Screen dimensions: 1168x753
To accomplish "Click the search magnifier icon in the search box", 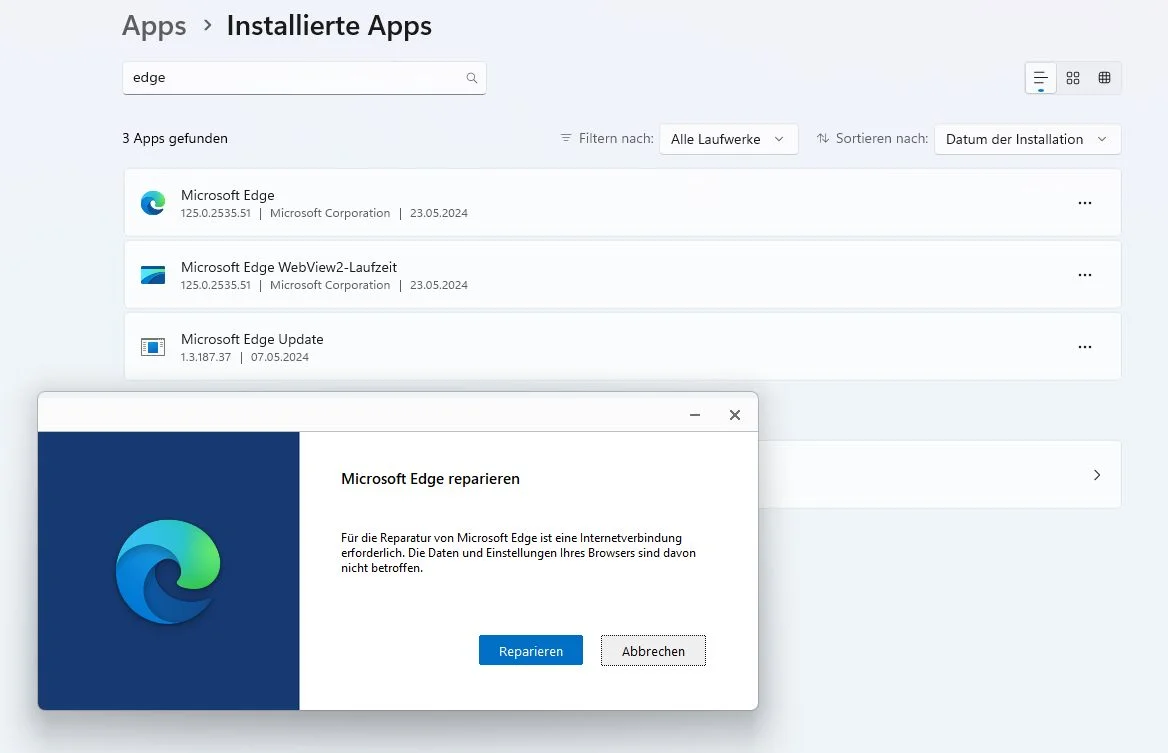I will coord(472,78).
